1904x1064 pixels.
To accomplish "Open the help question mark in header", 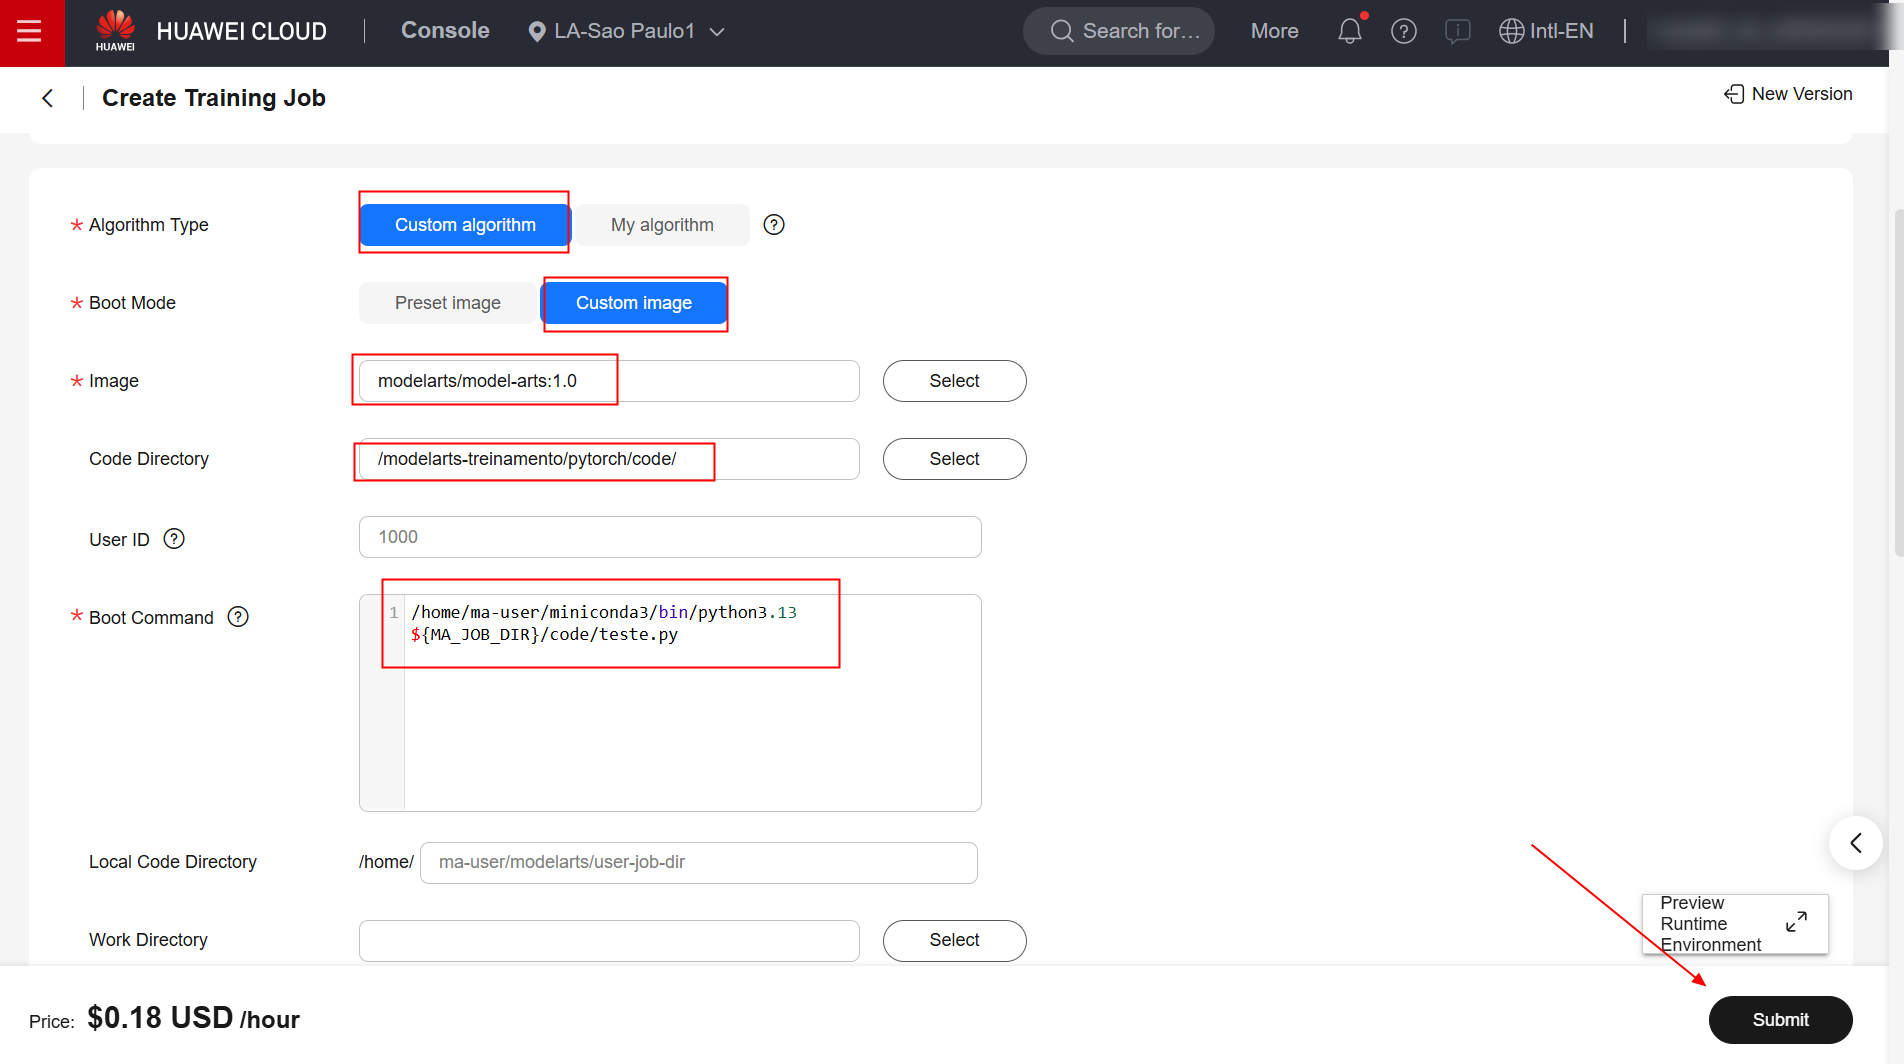I will [1403, 32].
